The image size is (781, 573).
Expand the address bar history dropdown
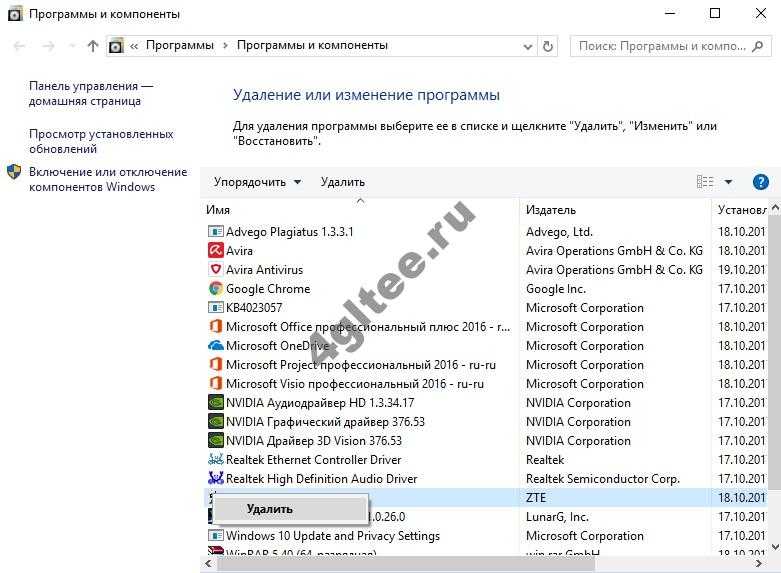[x=527, y=46]
